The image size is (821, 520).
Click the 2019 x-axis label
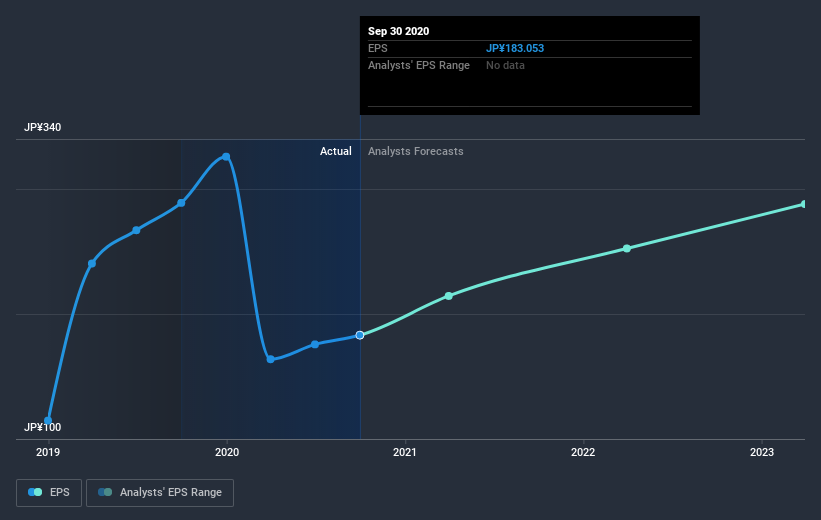[48, 452]
